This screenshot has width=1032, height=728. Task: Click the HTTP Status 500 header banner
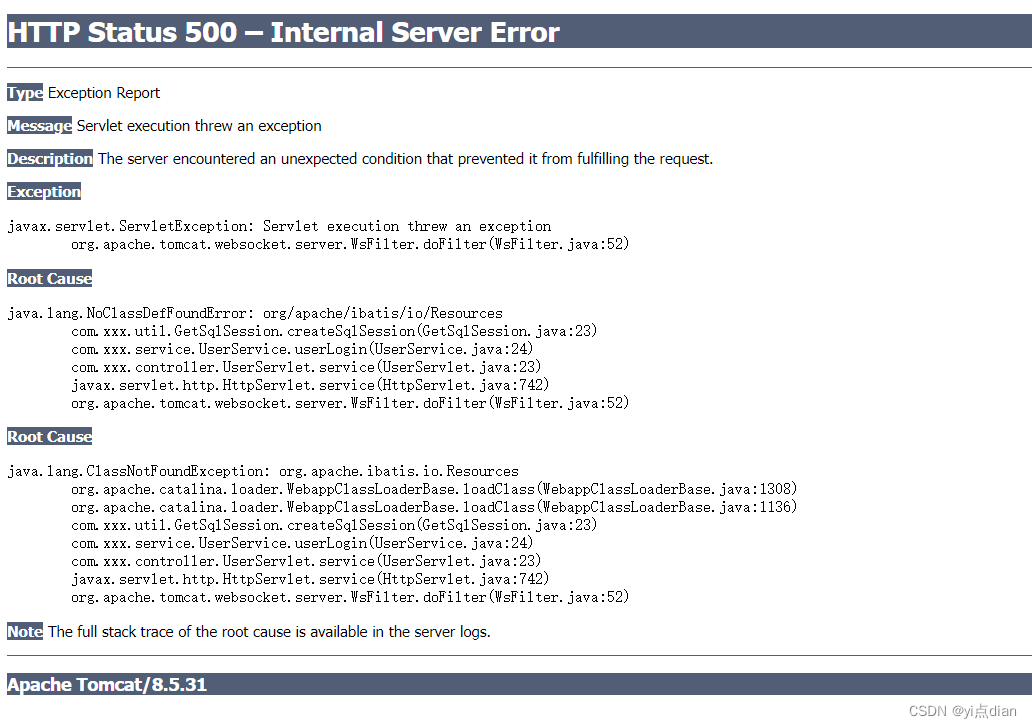(x=283, y=32)
